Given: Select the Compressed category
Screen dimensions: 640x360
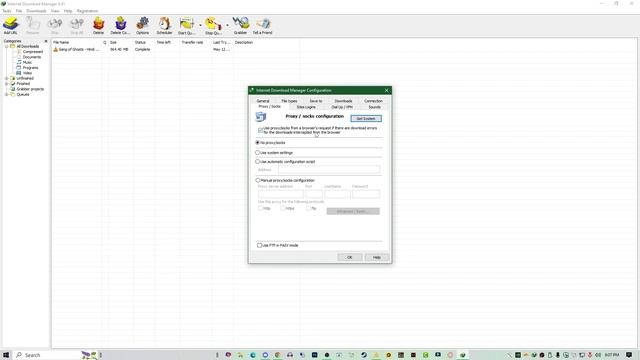Looking at the screenshot, I should (x=33, y=52).
